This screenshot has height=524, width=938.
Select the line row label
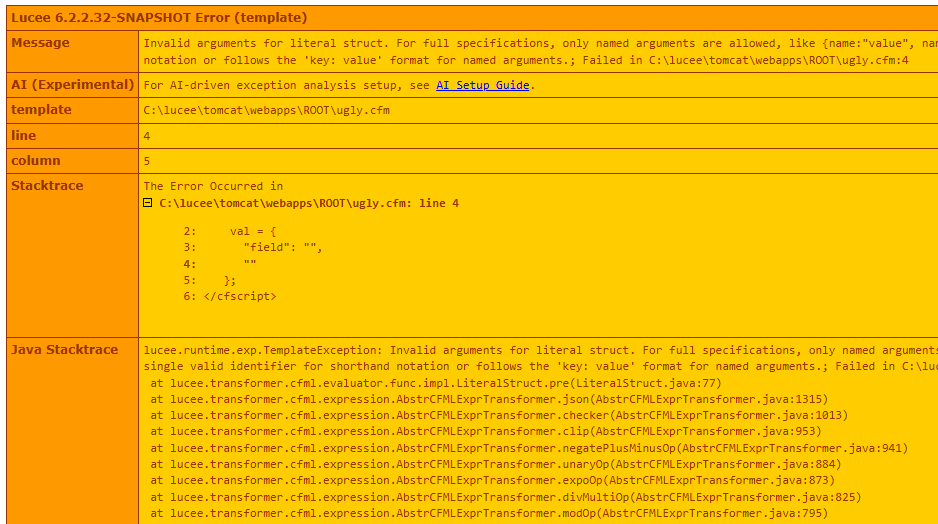click(23, 135)
